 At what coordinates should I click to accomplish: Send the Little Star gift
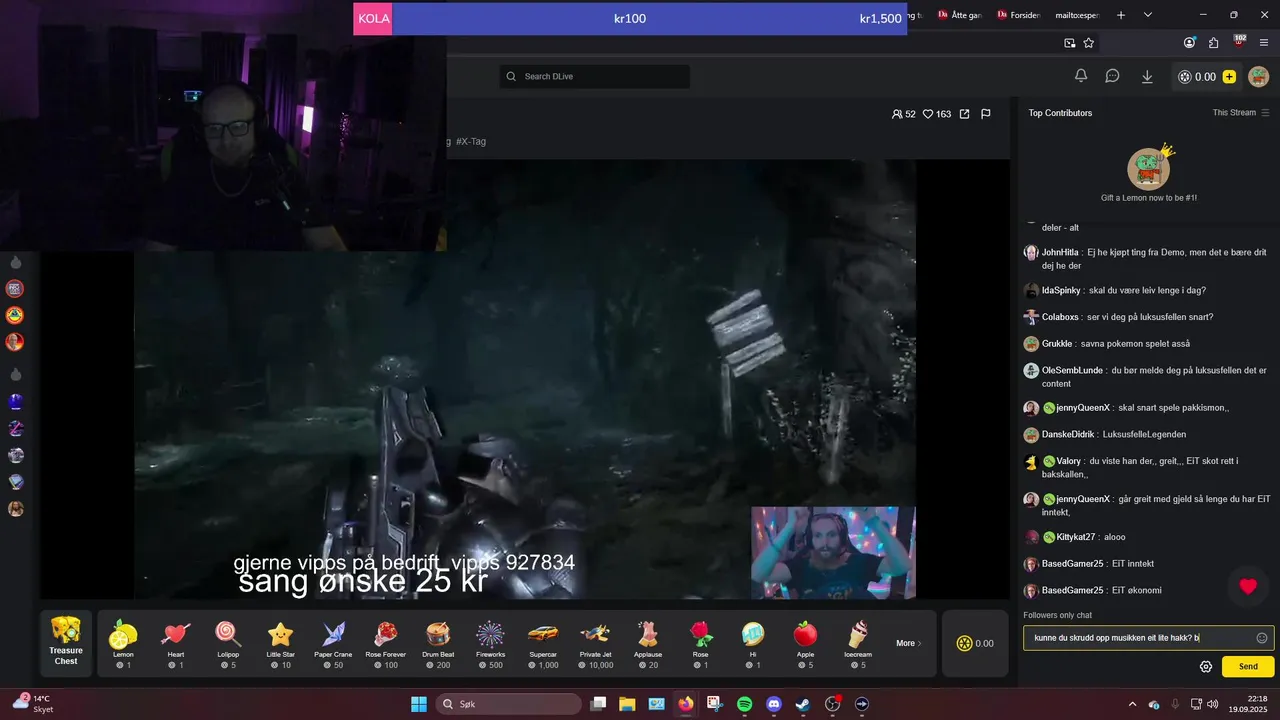[281, 643]
